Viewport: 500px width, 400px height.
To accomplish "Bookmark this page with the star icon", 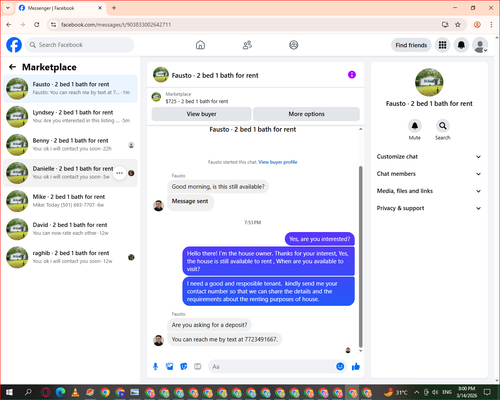I will coord(458,25).
